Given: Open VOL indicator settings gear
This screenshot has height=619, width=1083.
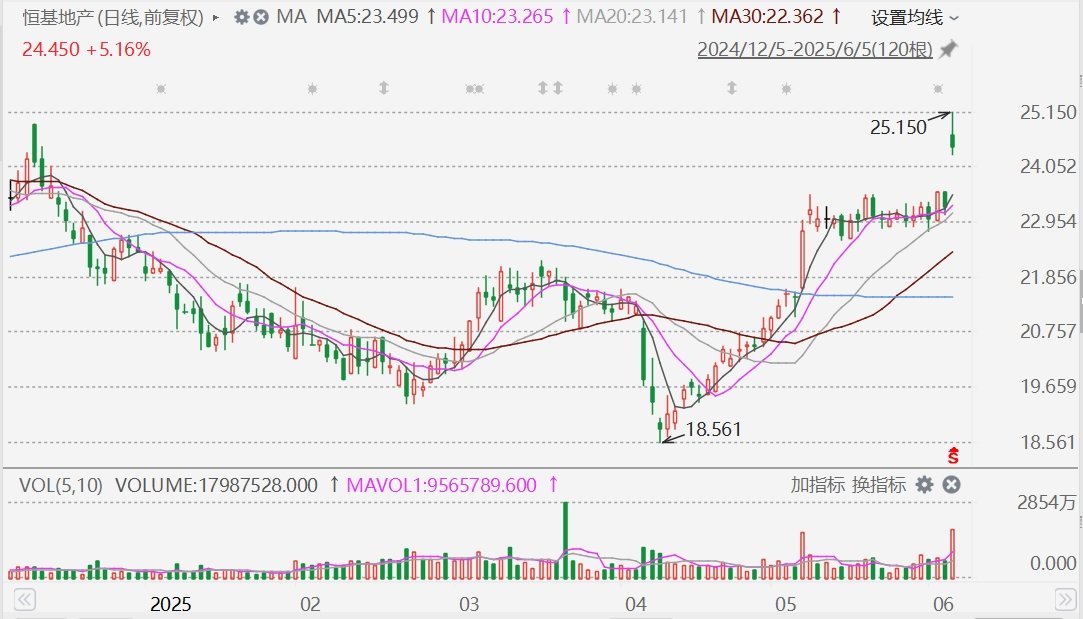Looking at the screenshot, I should point(924,485).
